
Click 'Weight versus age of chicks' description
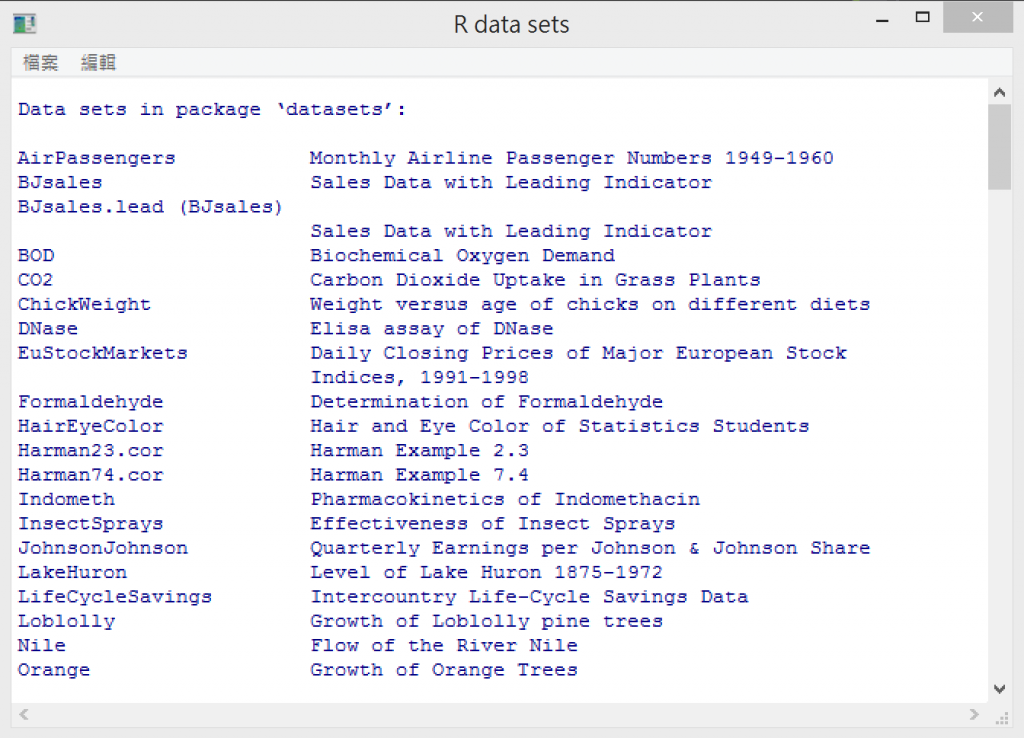590,304
